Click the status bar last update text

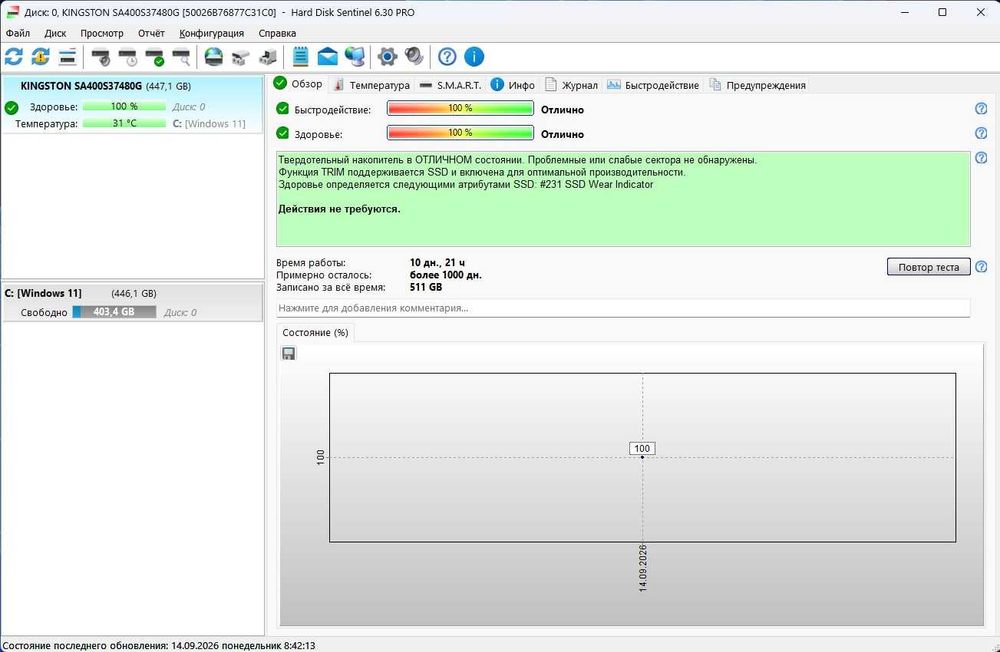[x=159, y=645]
